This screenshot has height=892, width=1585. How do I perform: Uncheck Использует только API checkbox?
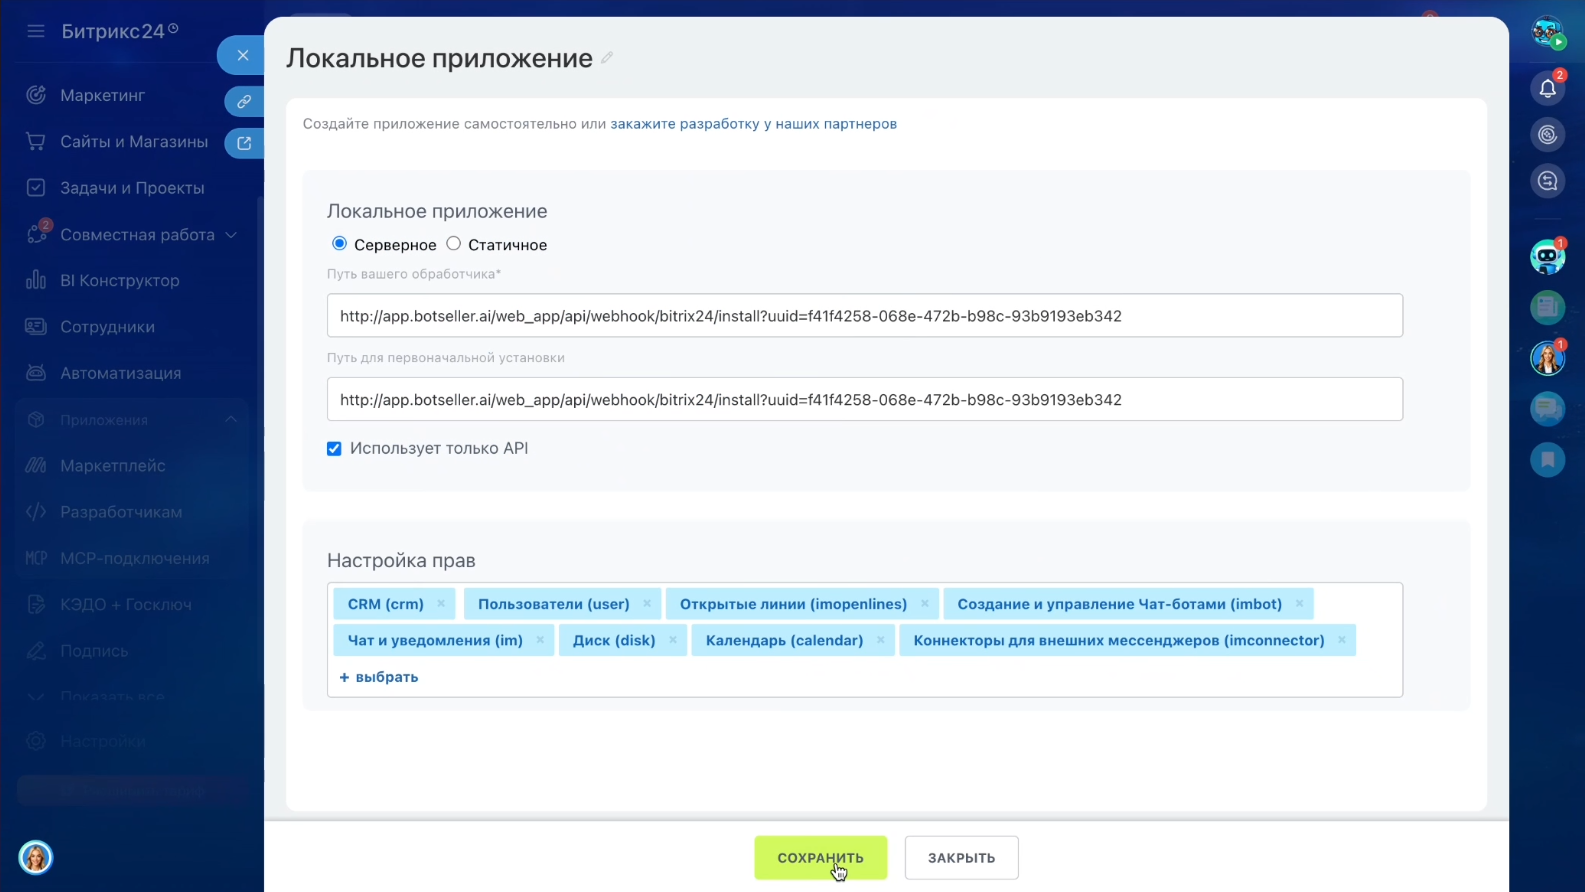(334, 449)
